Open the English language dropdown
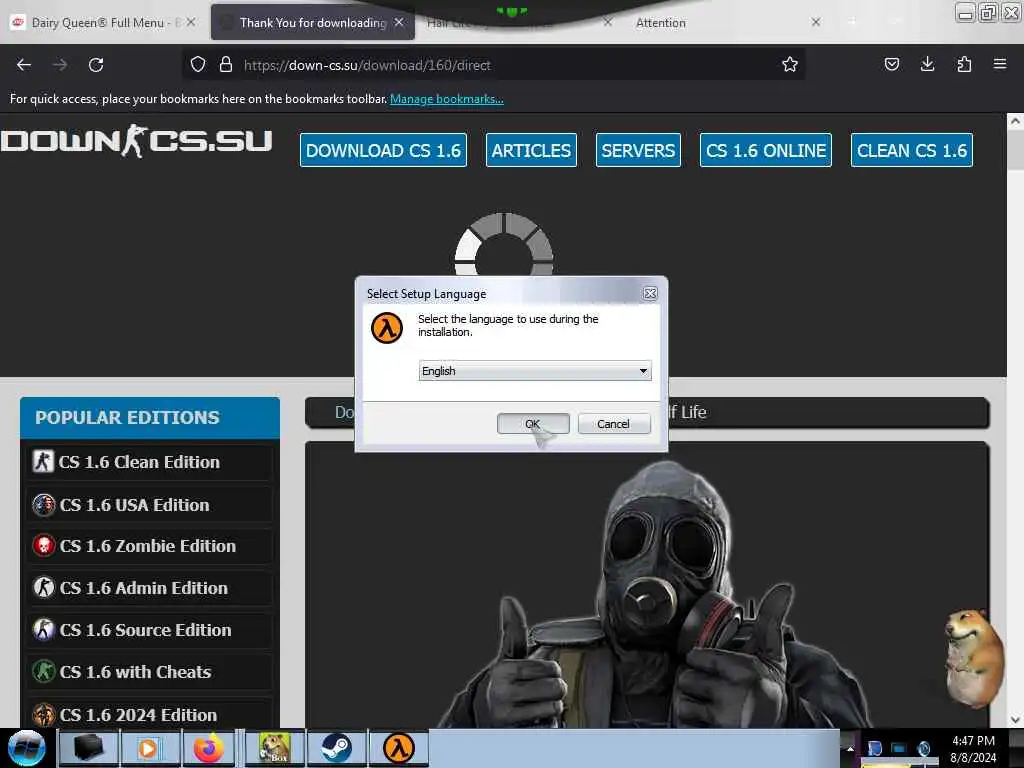The height and width of the screenshot is (768, 1024). [535, 371]
